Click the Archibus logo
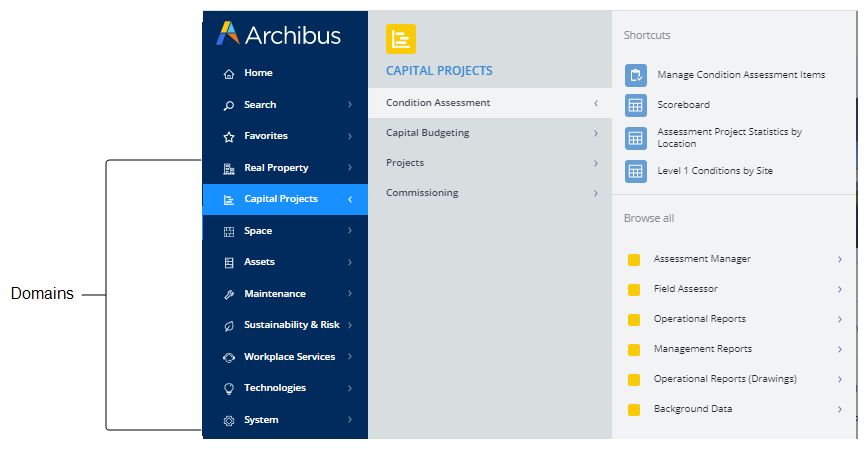The image size is (868, 449). pyautogui.click(x=278, y=35)
